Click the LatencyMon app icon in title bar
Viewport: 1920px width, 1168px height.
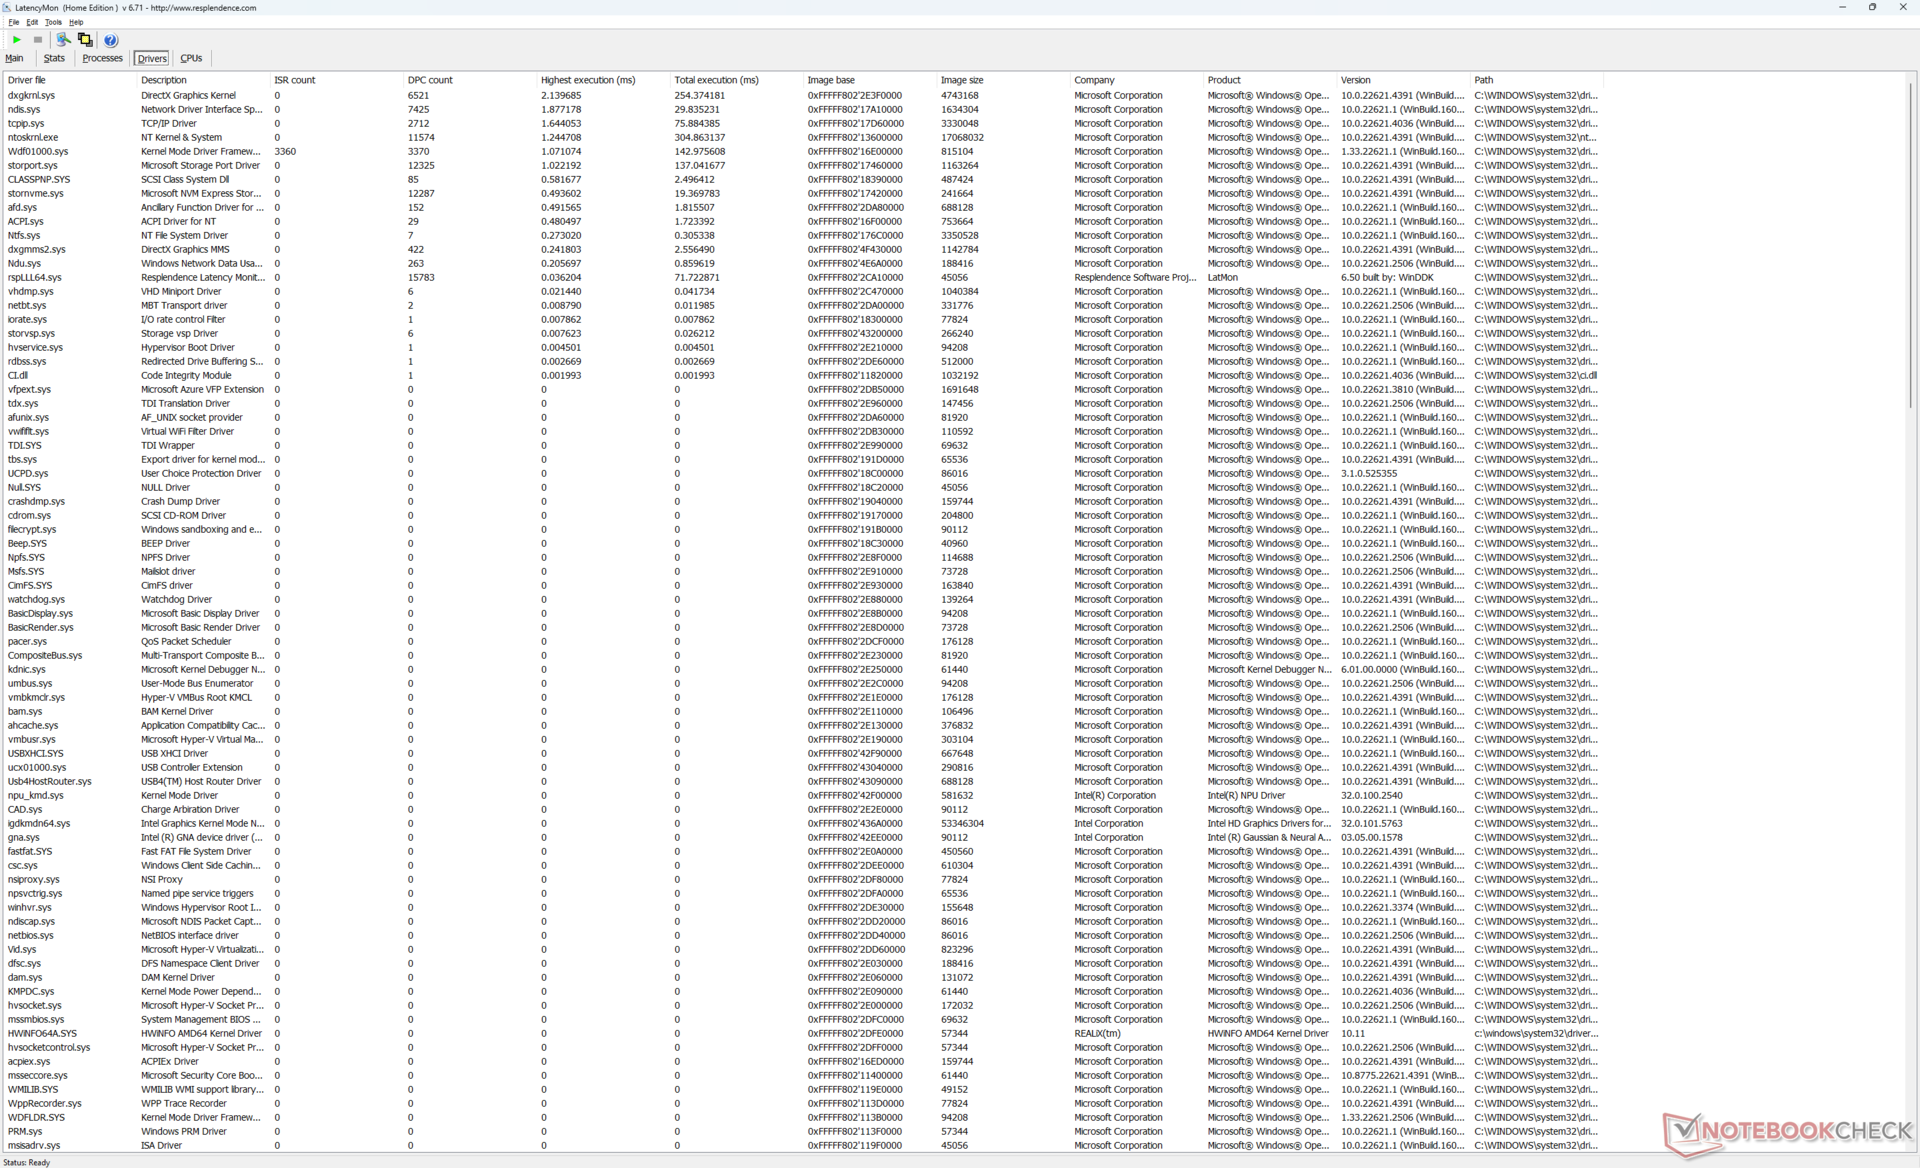click(x=7, y=7)
